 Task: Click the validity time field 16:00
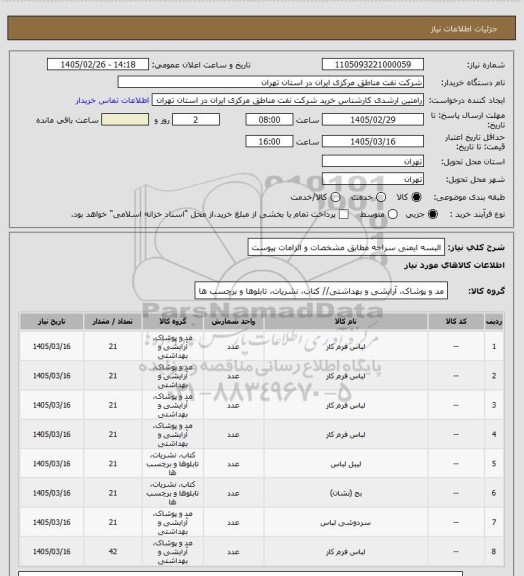tap(269, 141)
